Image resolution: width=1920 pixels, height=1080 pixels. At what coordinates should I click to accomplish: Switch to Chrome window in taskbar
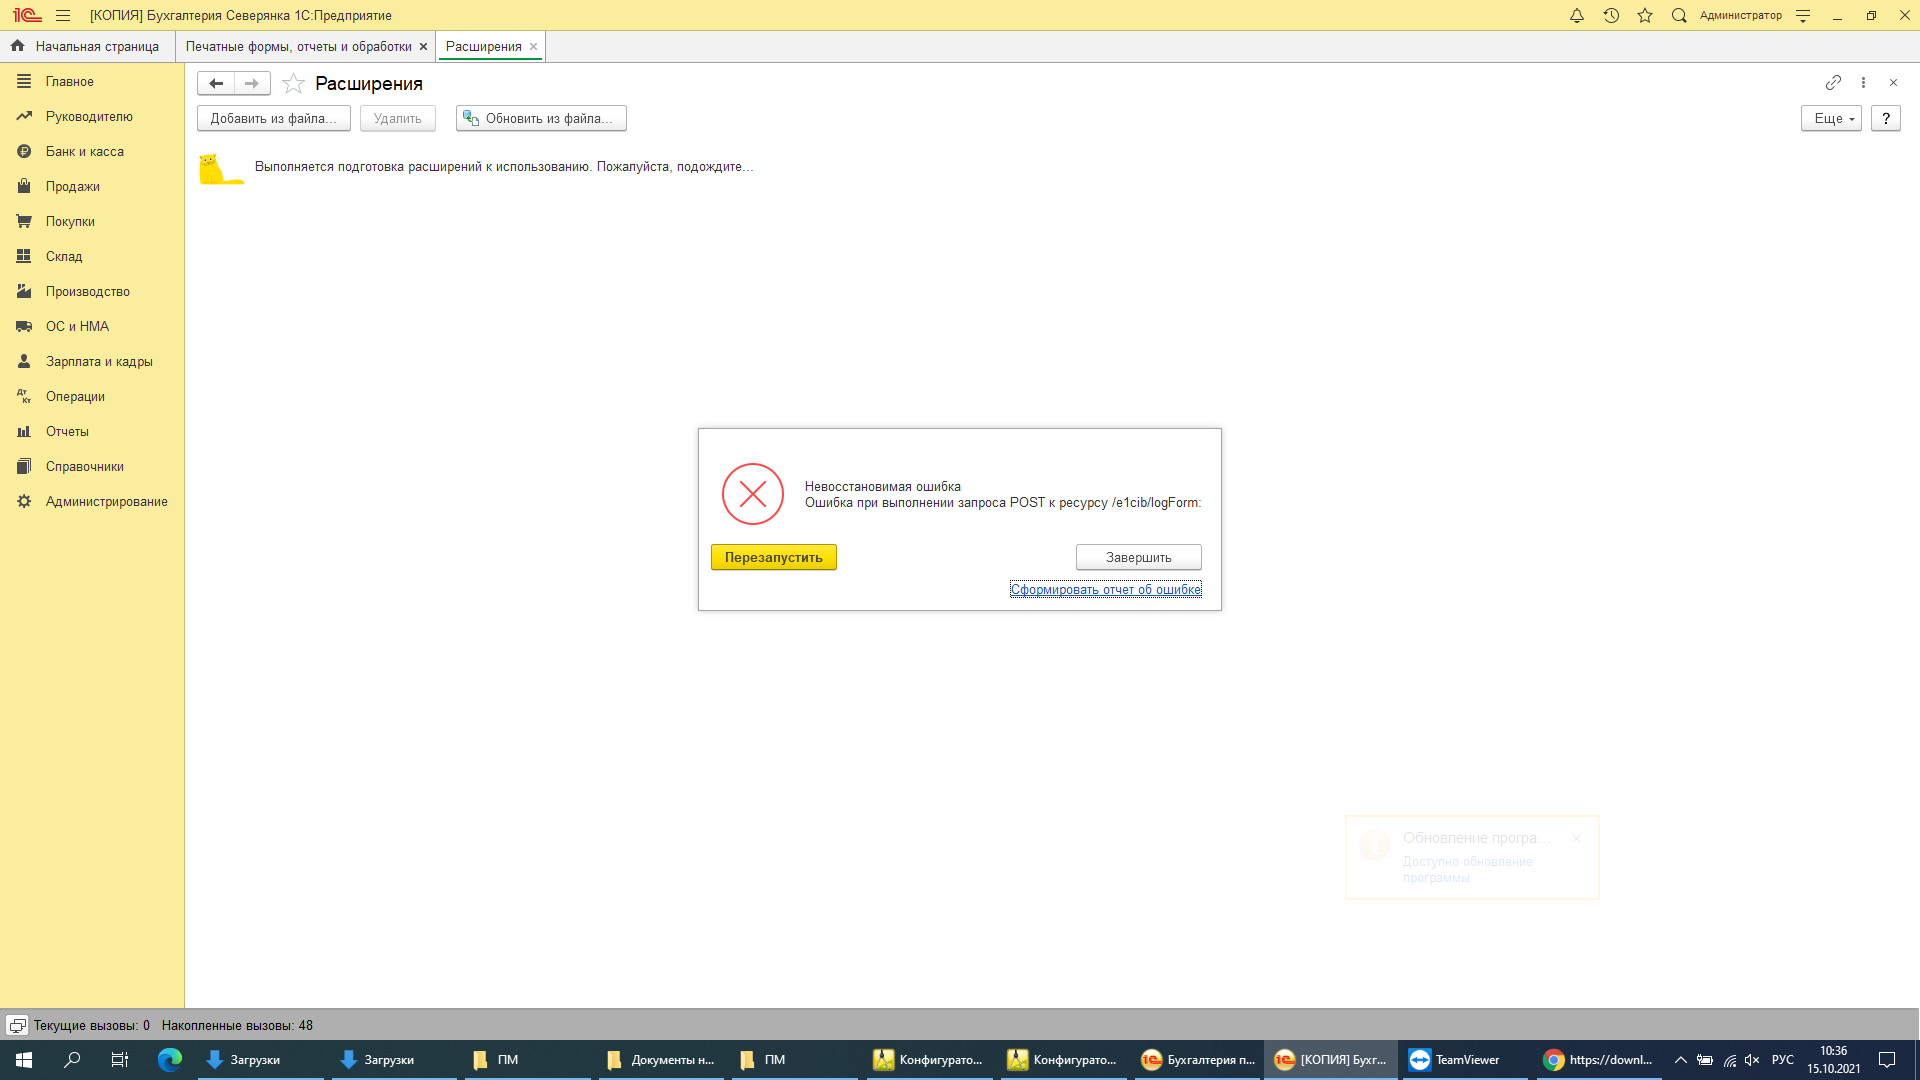coord(1597,1059)
